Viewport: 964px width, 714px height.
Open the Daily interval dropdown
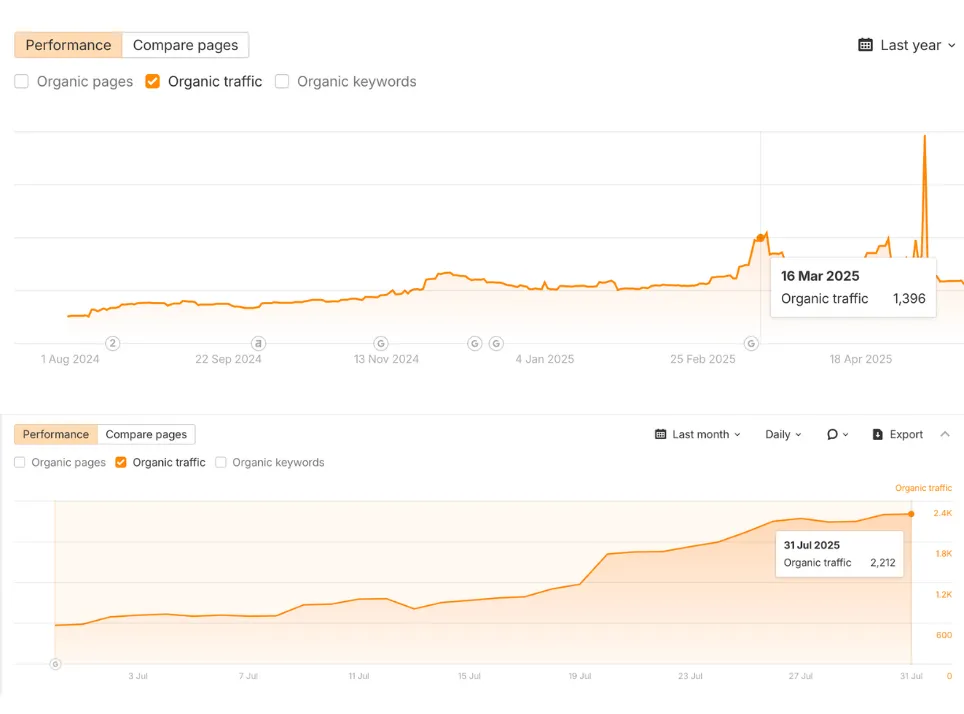pyautogui.click(x=783, y=435)
